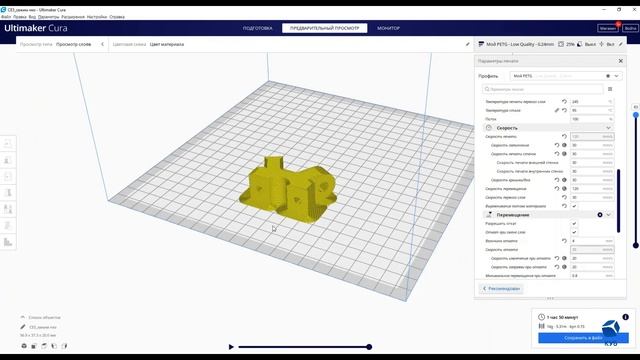
Task: Click function icon on wall speed row
Action: click(x=564, y=154)
